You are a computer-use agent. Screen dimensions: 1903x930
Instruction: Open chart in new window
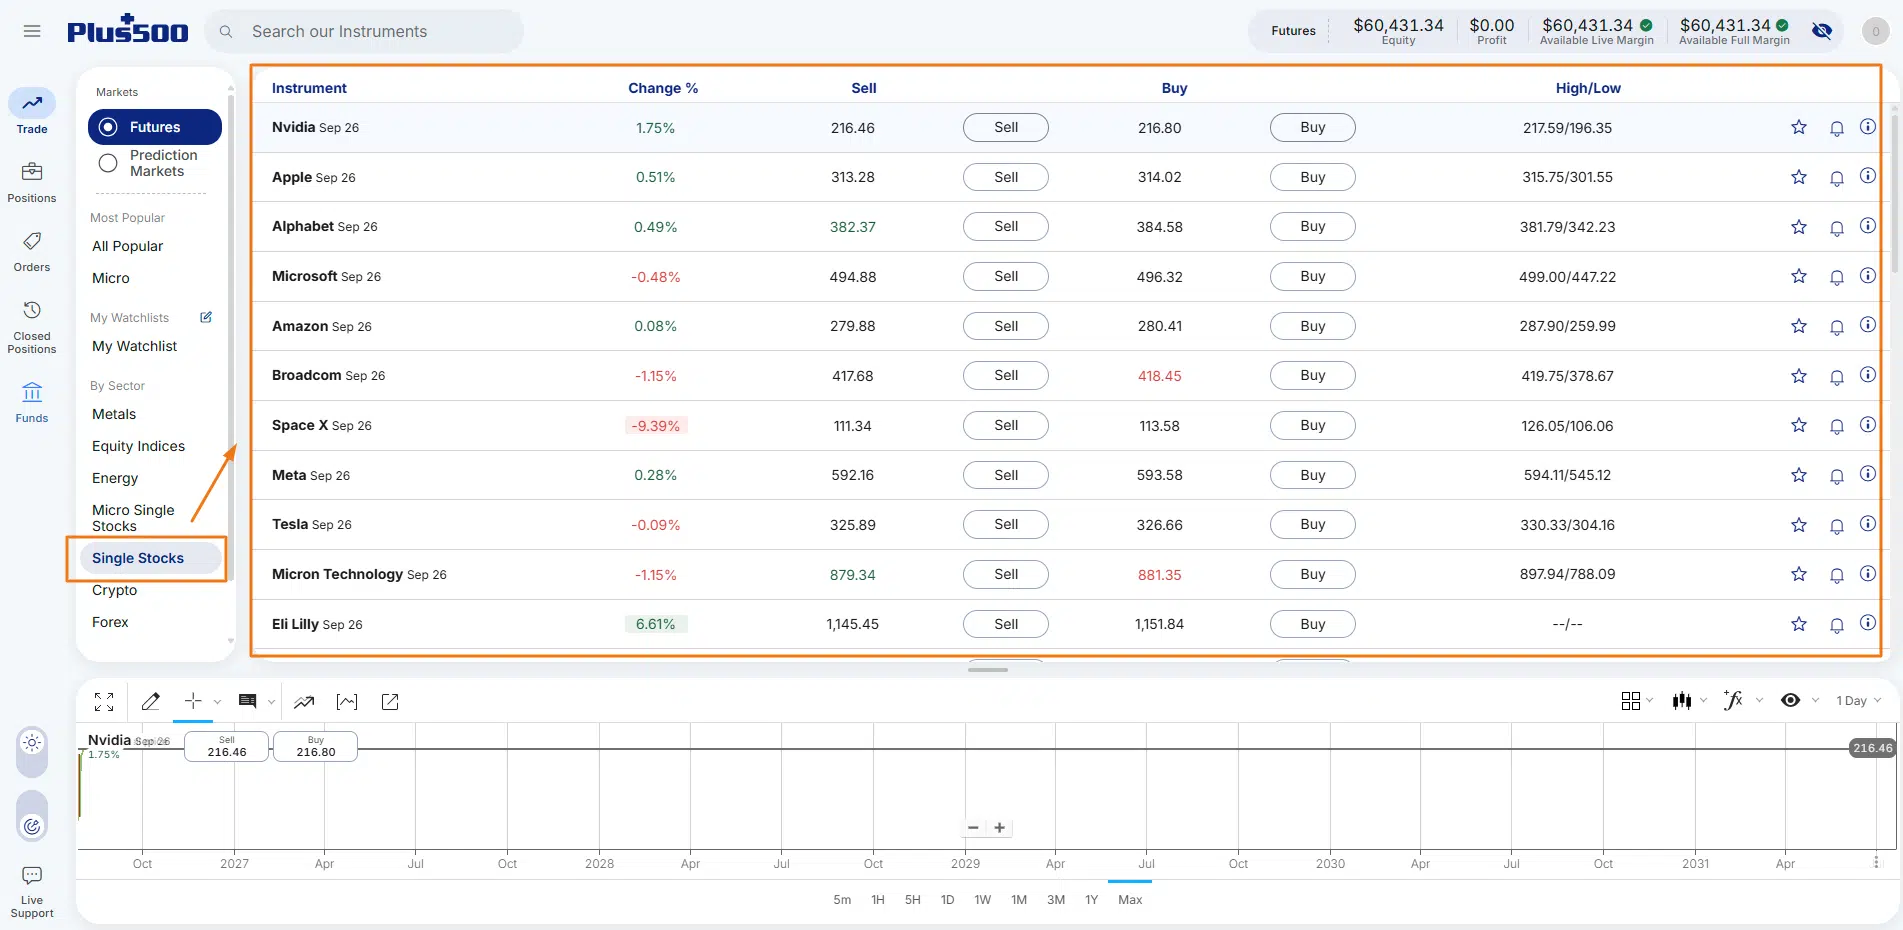tap(390, 702)
